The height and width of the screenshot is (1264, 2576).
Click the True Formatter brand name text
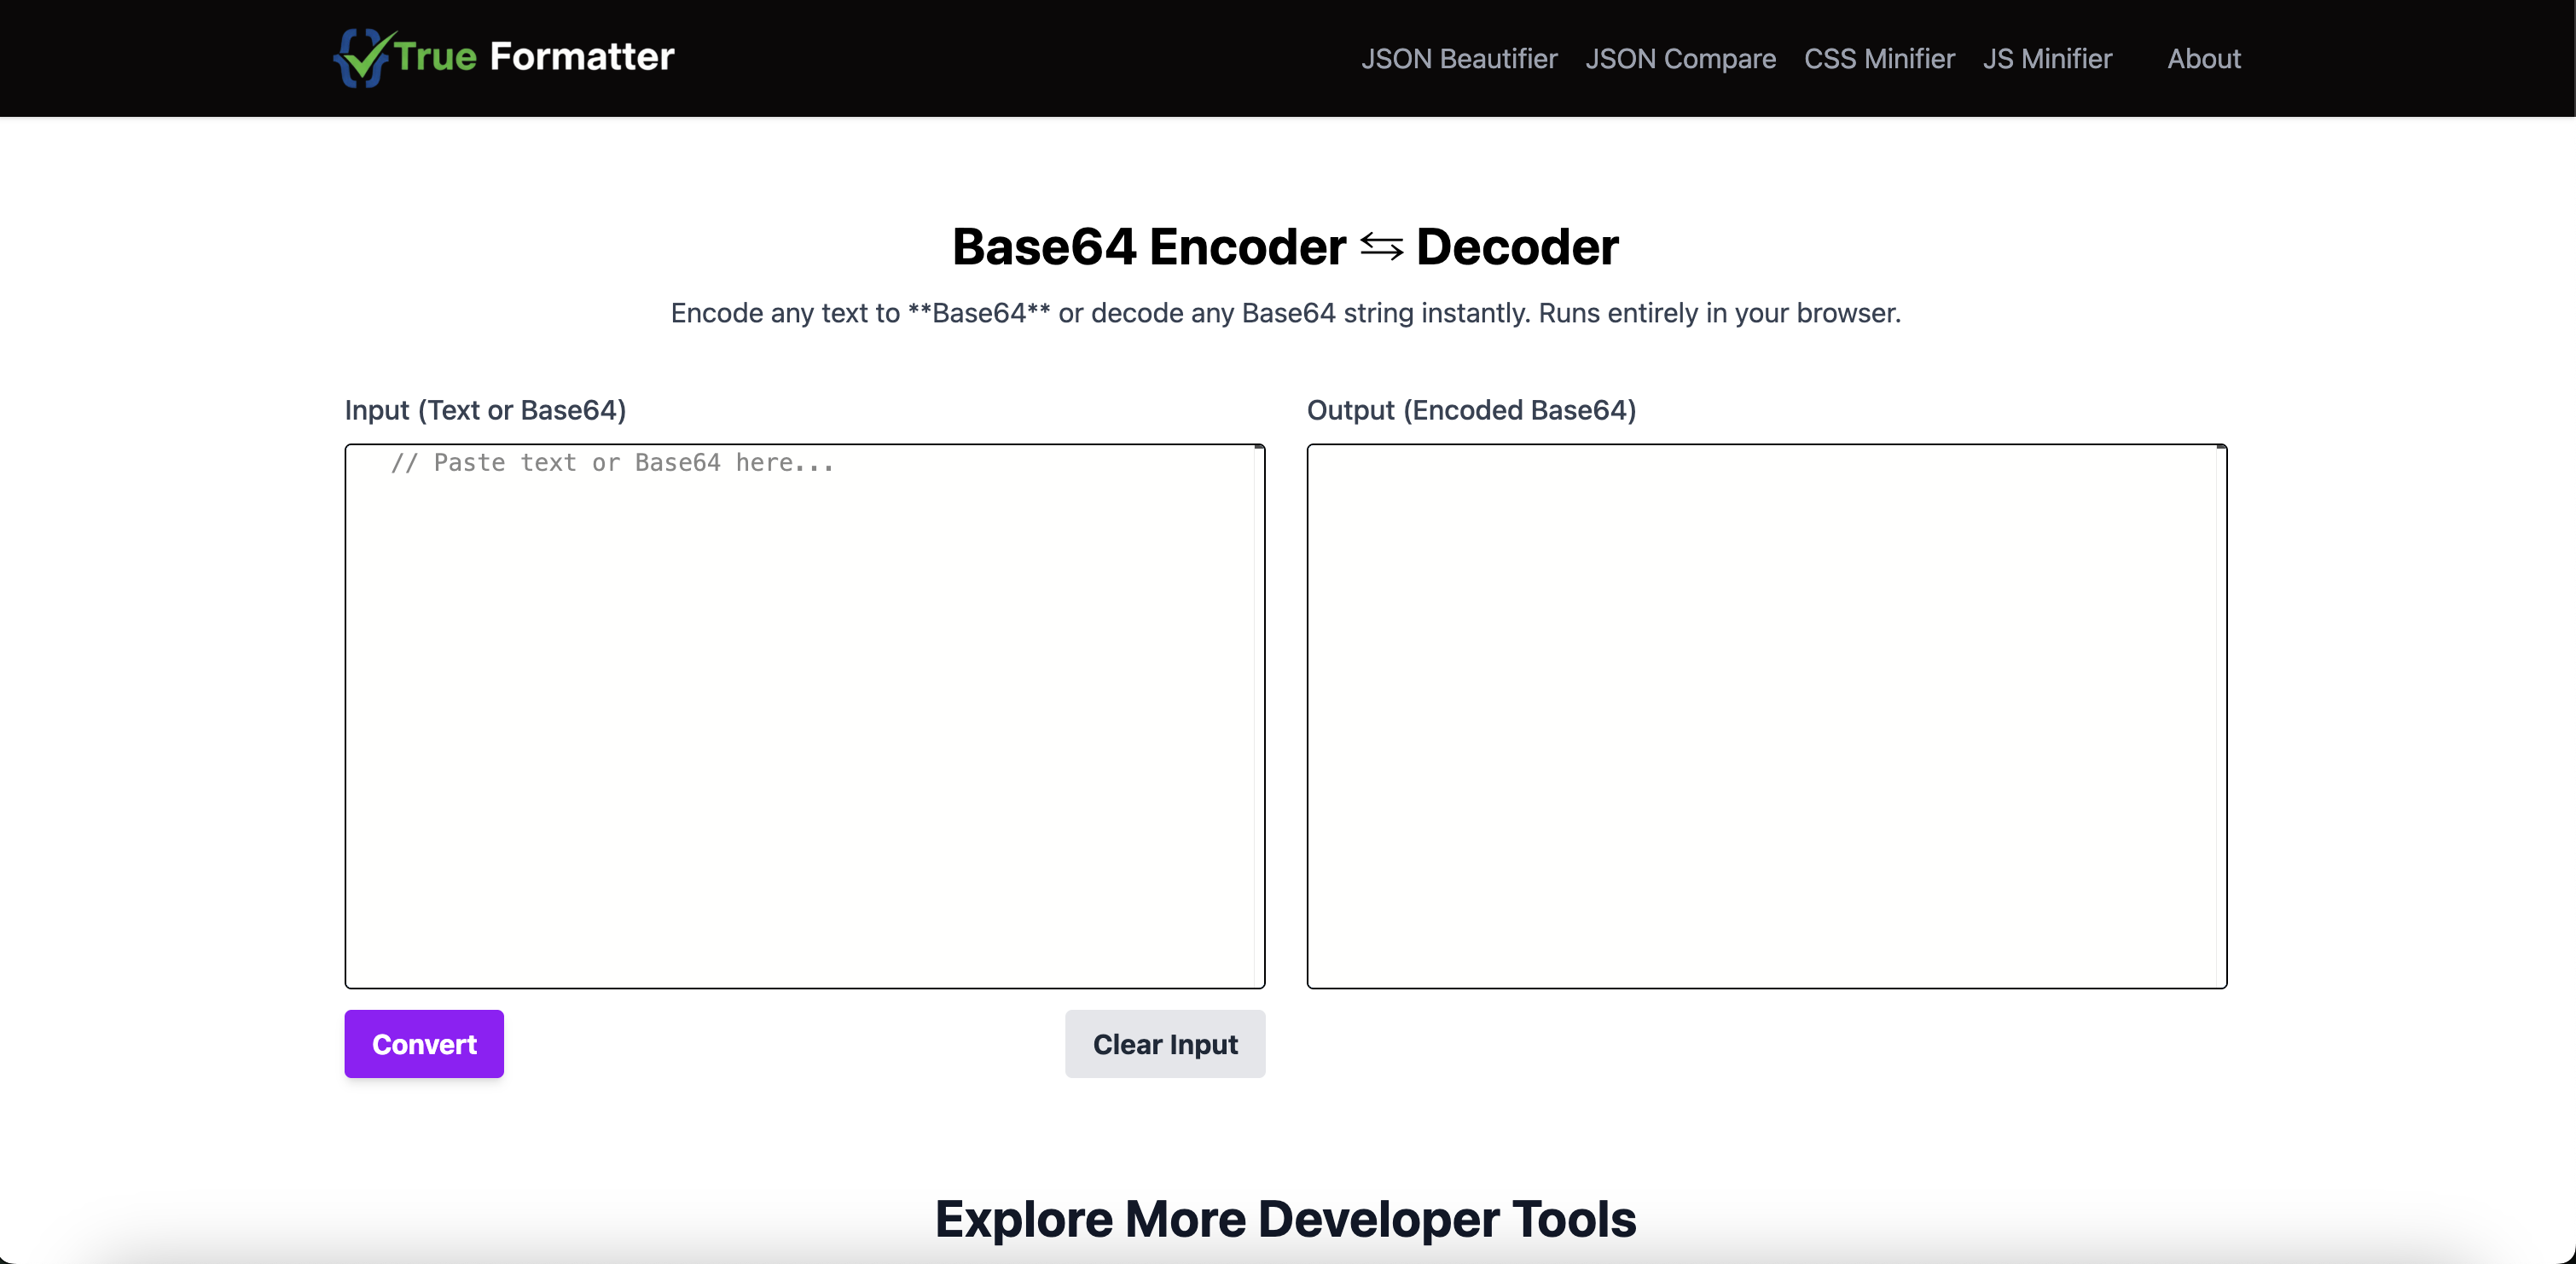[x=534, y=57]
